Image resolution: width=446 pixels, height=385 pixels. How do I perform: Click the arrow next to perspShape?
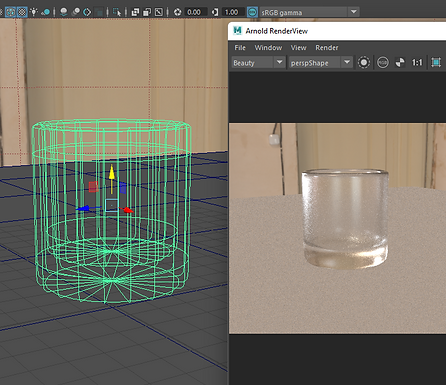point(347,62)
